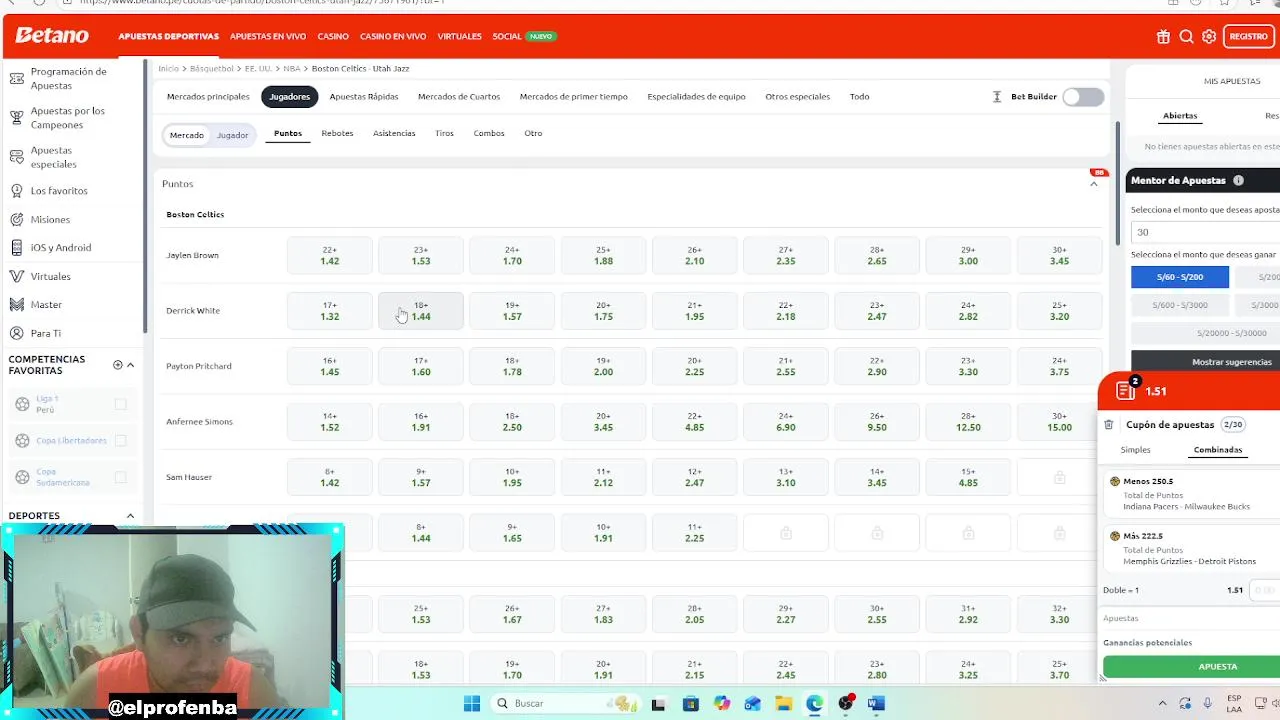Open the Asistencias stat tab
Image resolution: width=1280 pixels, height=720 pixels.
[394, 133]
